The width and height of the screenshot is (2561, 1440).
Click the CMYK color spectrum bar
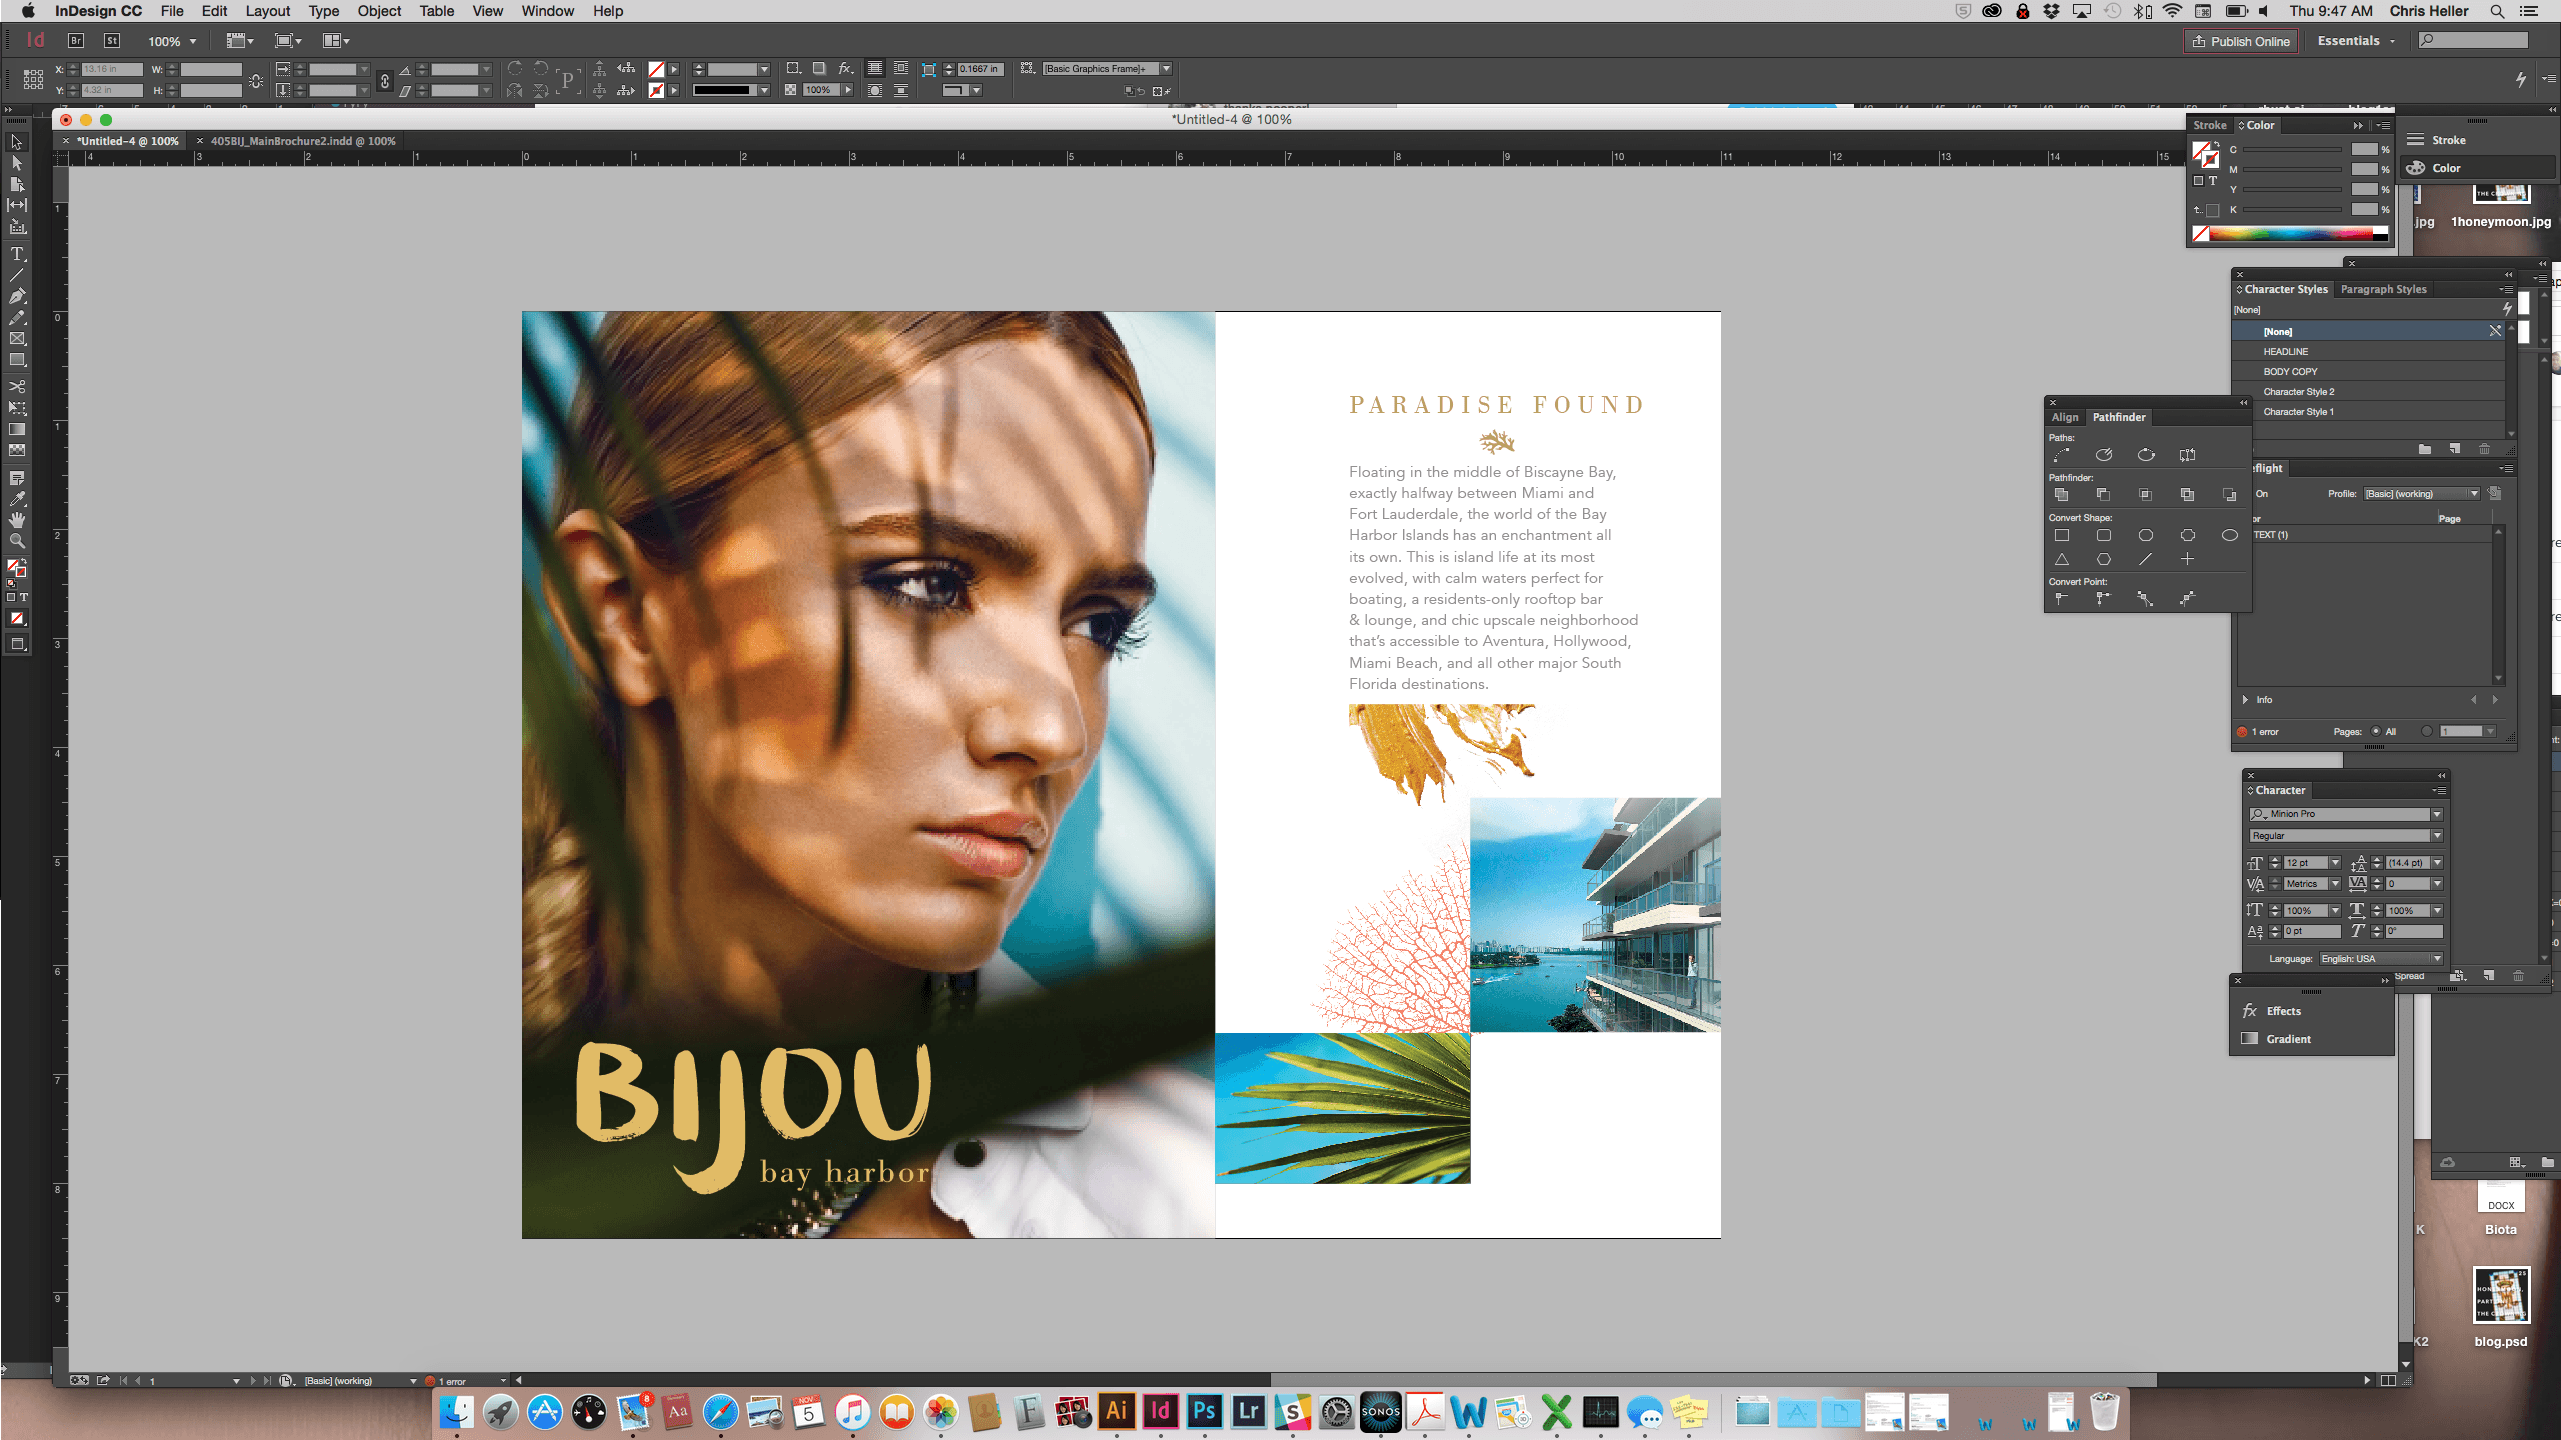click(2290, 234)
